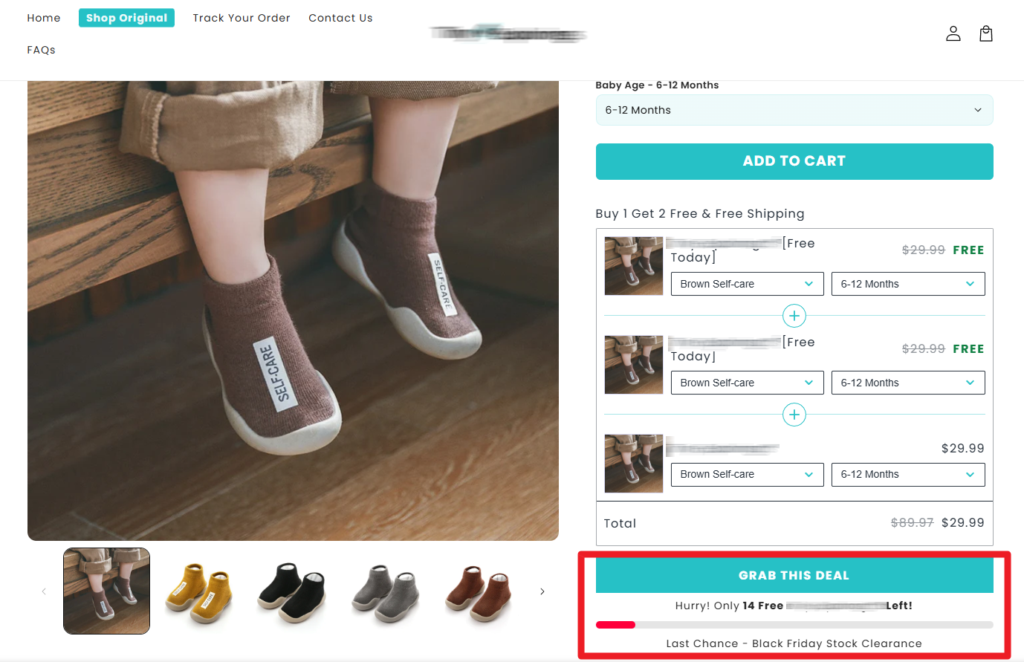Go to the Home menu item
The image size is (1024, 662).
pyautogui.click(x=44, y=18)
